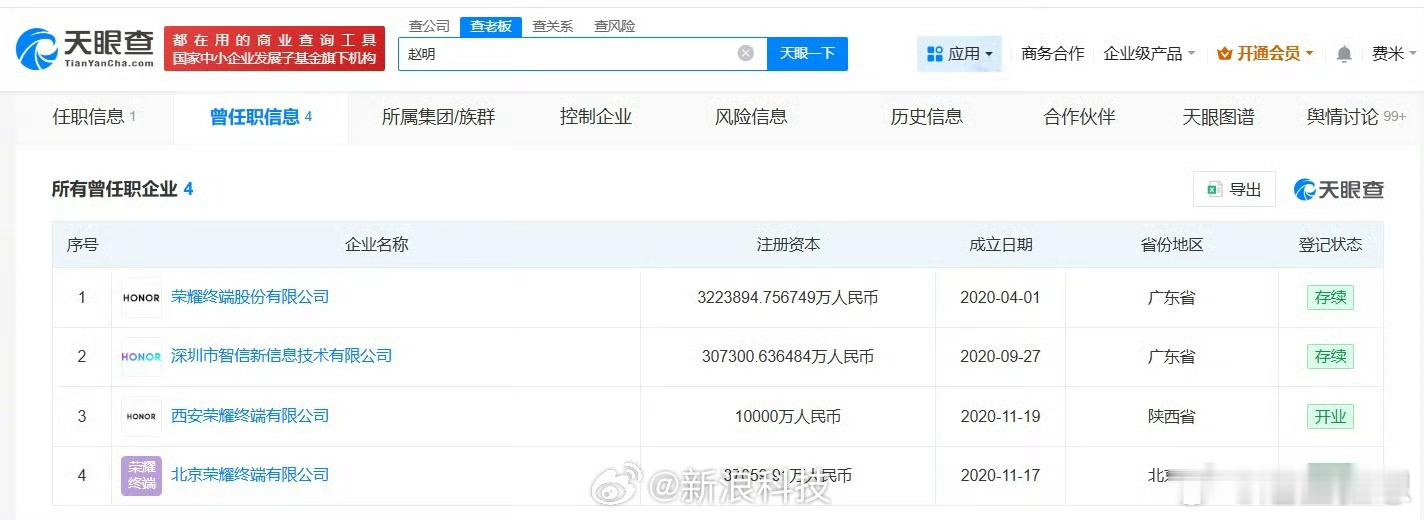This screenshot has width=1424, height=520.
Task: Click the 企业名称 column header
Action: (x=376, y=244)
